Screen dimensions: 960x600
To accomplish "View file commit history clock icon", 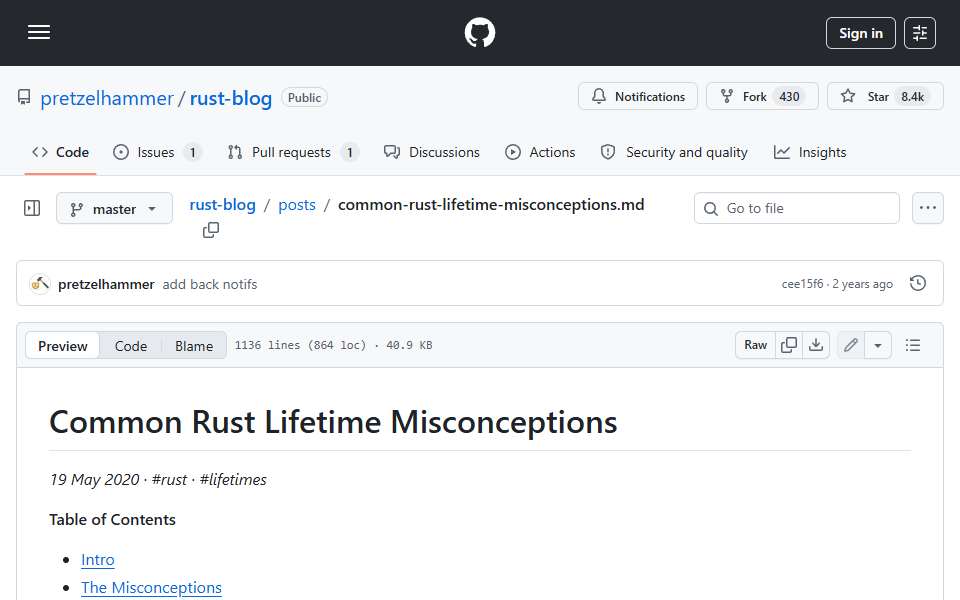I will [x=918, y=283].
